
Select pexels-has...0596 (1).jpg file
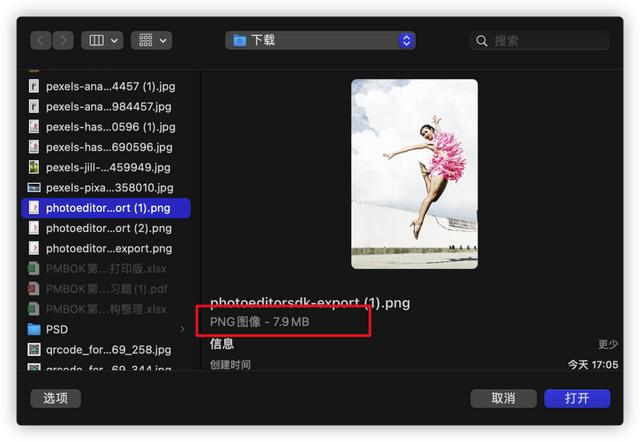[x=106, y=127]
